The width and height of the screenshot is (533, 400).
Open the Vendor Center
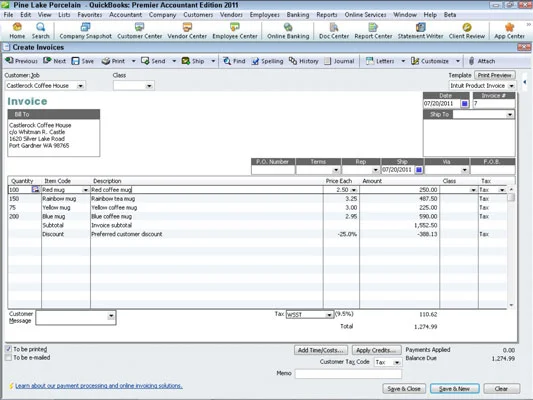[x=187, y=31]
